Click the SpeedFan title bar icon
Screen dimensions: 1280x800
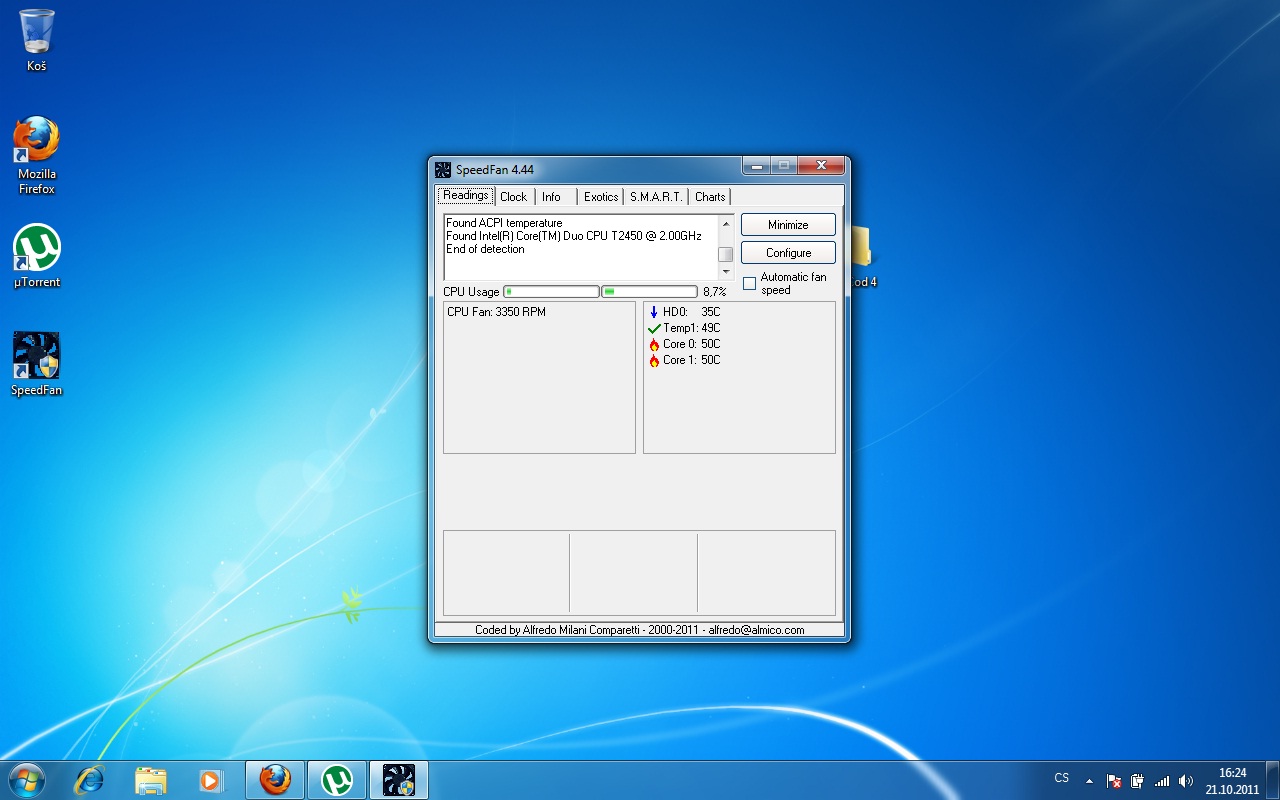[443, 169]
